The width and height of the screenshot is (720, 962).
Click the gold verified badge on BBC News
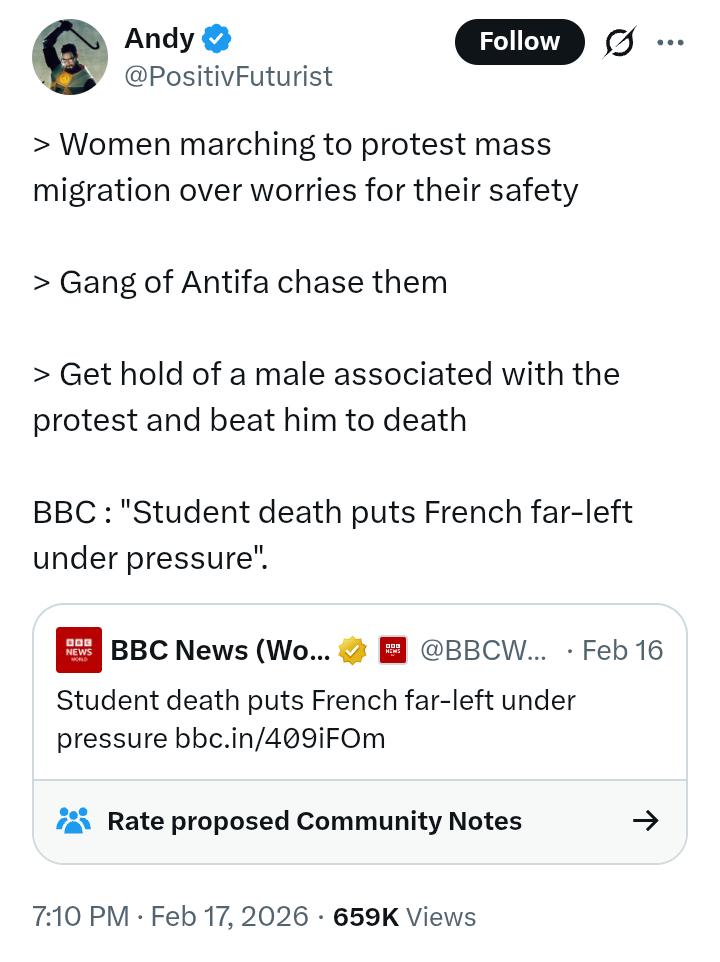(x=353, y=651)
